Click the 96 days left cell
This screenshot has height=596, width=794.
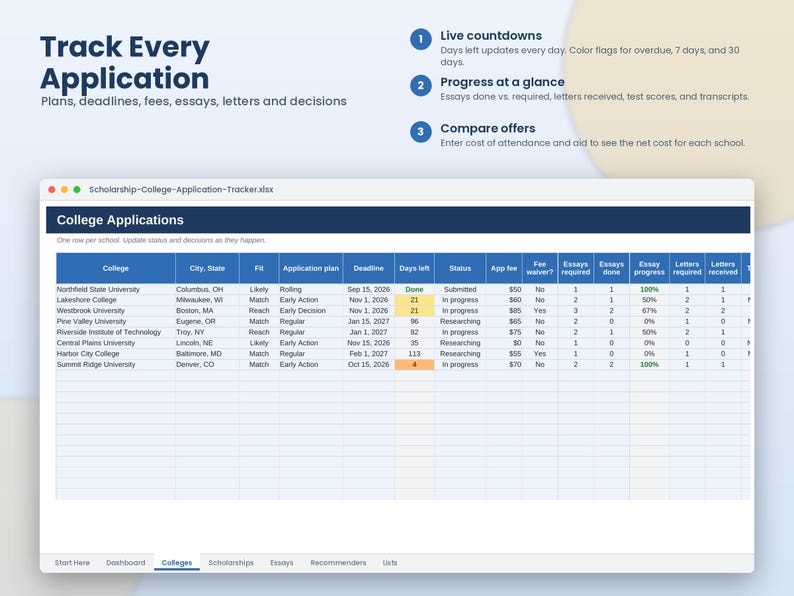click(x=414, y=322)
